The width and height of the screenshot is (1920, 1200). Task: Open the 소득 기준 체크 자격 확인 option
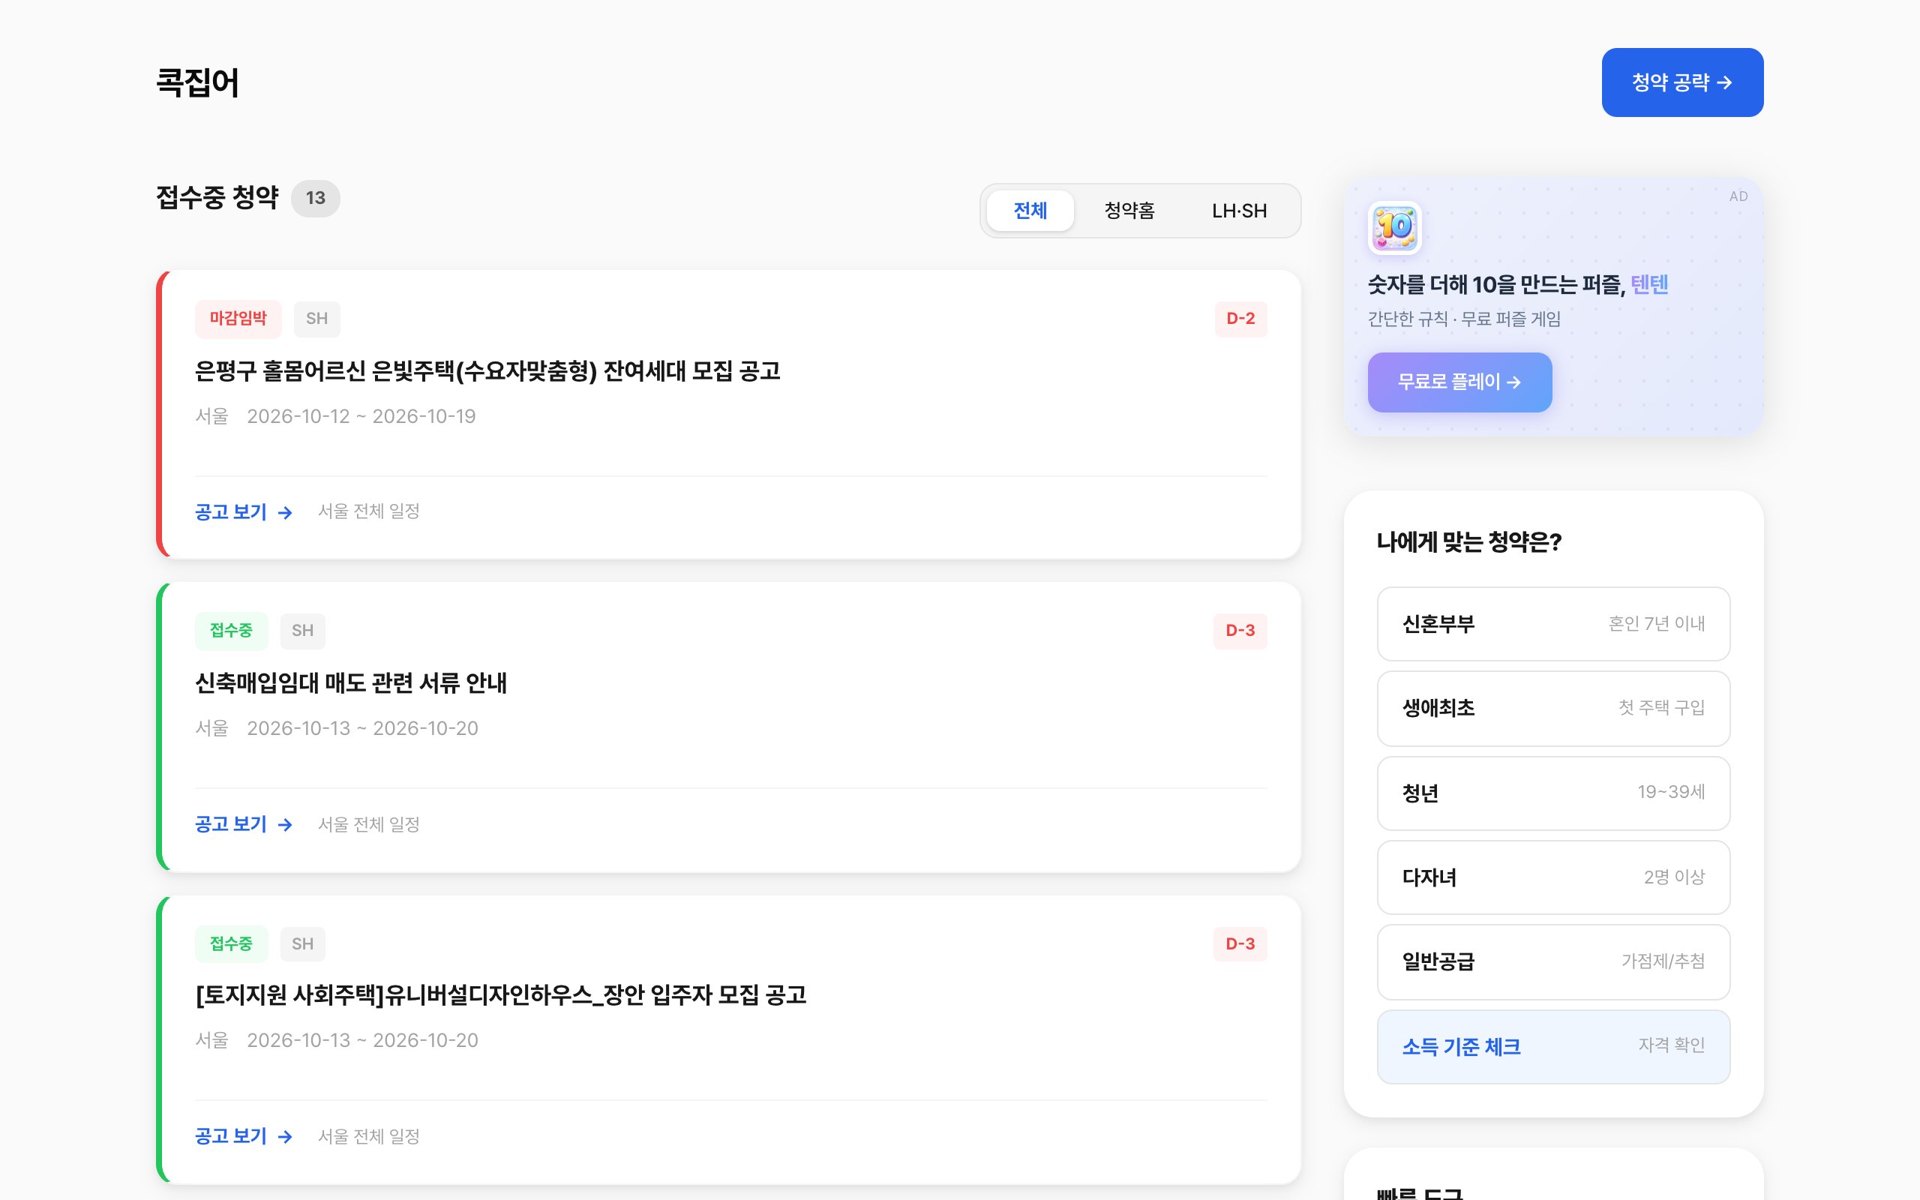pyautogui.click(x=1553, y=1046)
